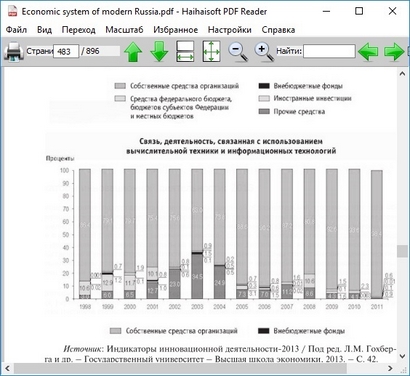Click the vertical scrollbar up arrow
Image resolution: width=410 pixels, height=376 pixels.
click(402, 74)
